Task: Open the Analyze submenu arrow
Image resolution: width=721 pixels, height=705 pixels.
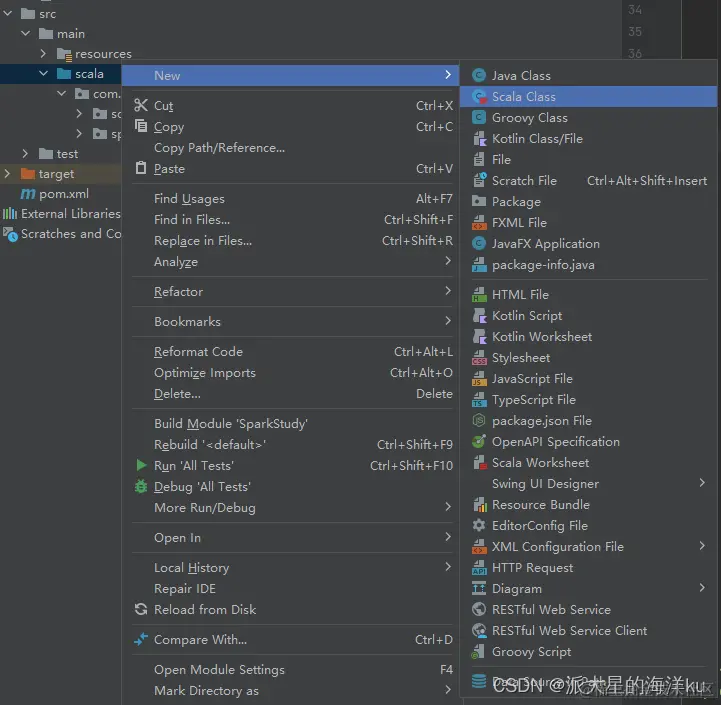Action: coord(448,261)
